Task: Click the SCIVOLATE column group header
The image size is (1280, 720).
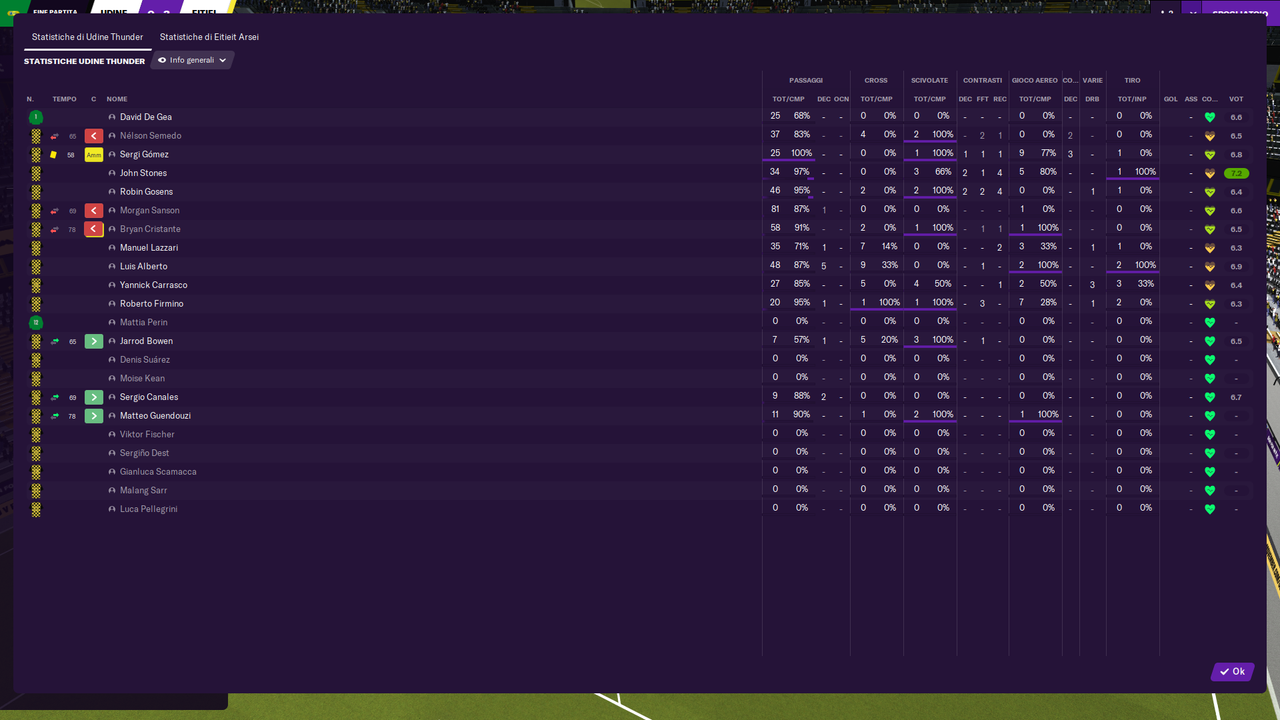Action: (930, 80)
